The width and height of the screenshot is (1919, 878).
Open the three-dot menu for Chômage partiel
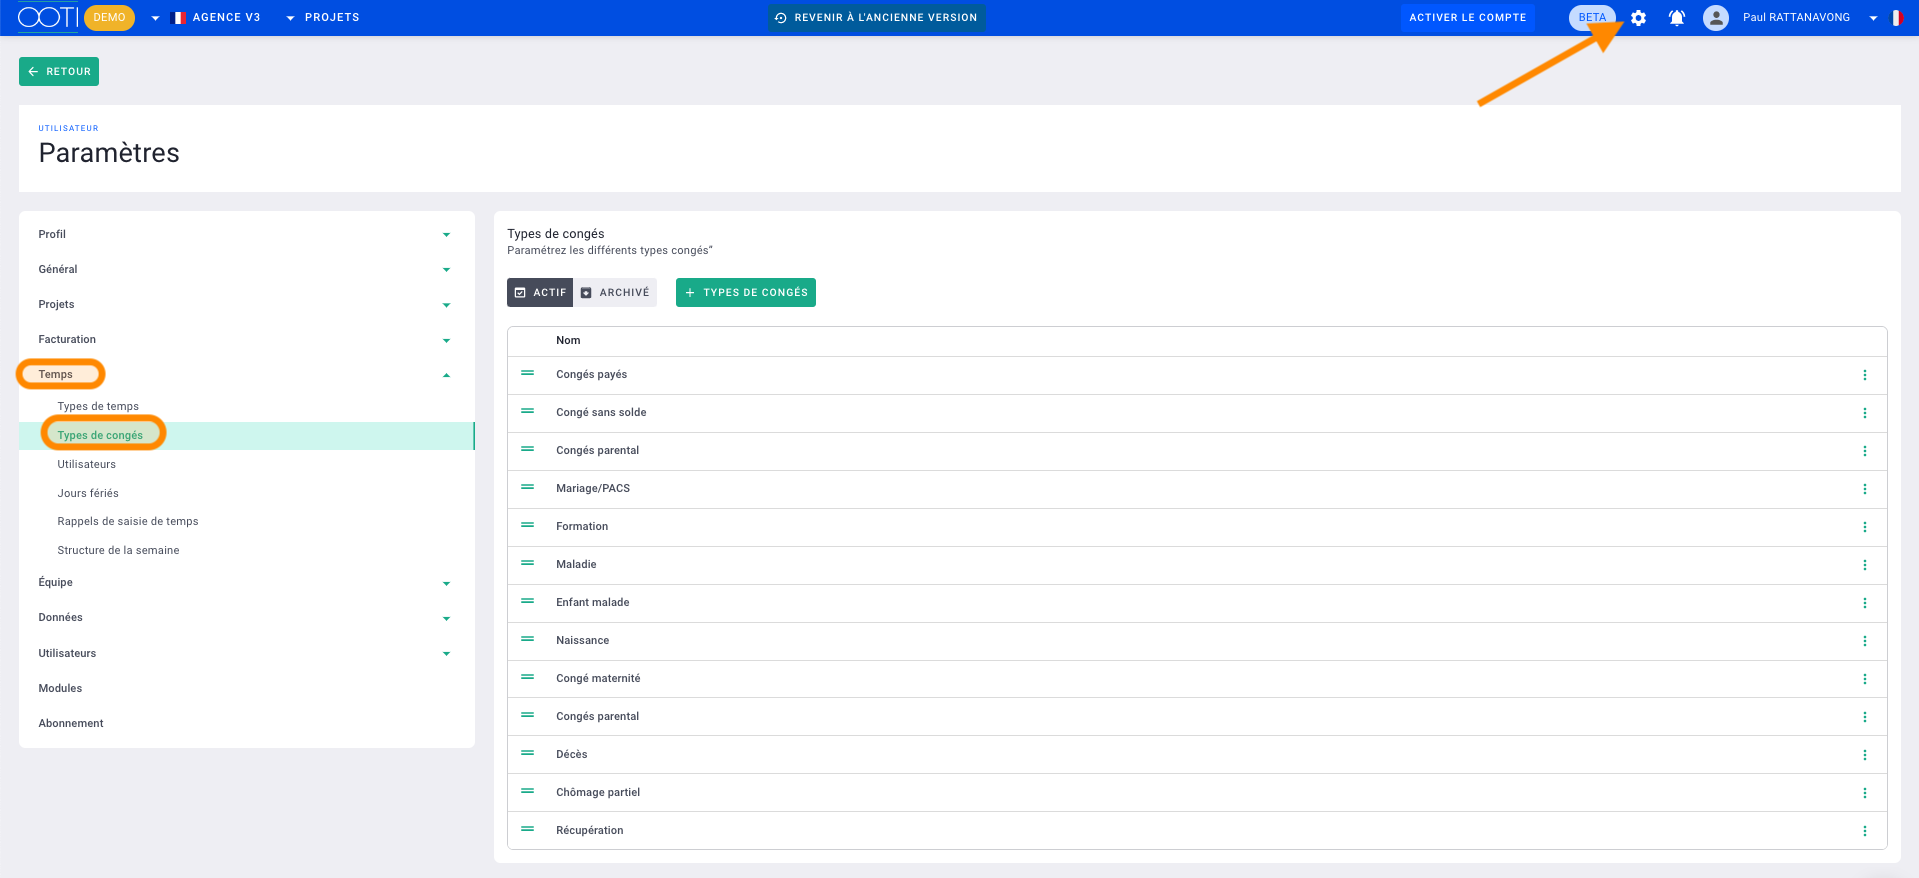tap(1865, 793)
